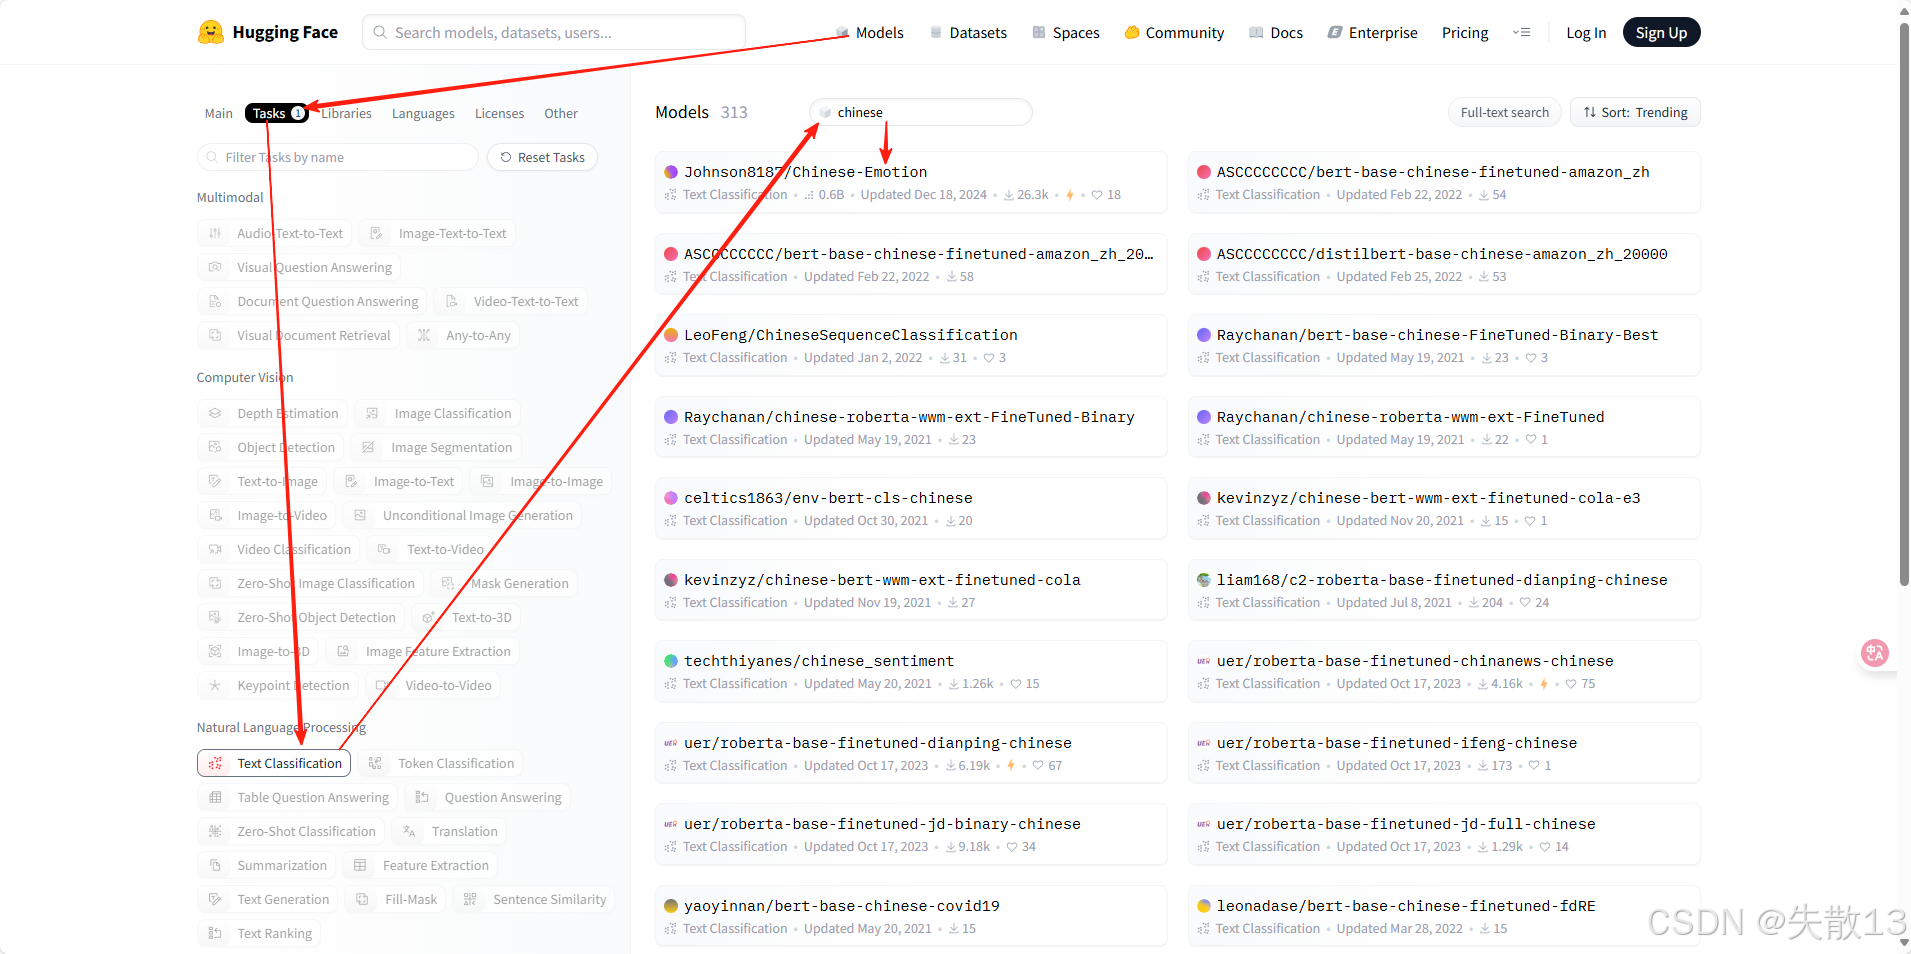Click the Full-text search button
1911x954 pixels.
1504,112
